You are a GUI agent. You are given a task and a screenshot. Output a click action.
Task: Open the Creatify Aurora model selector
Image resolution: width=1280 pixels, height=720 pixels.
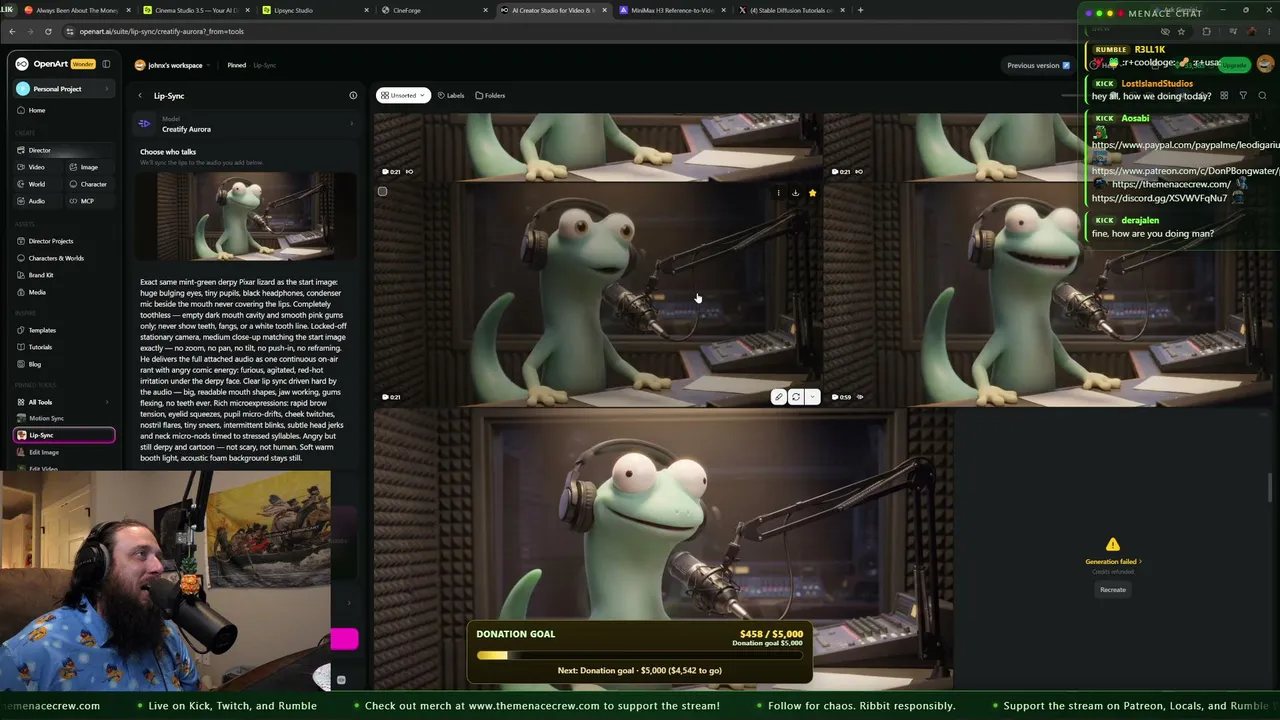246,124
